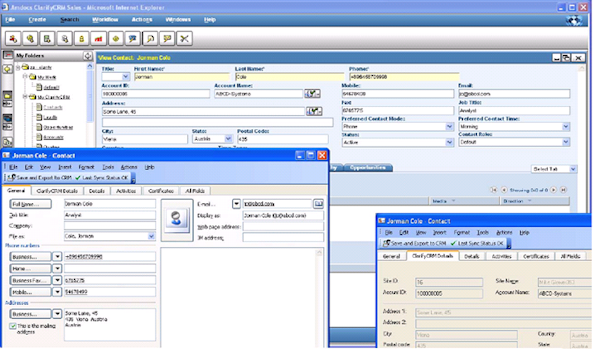Image resolution: width=600 pixels, height=363 pixels.
Task: Open the Select Tab dropdown
Action: pyautogui.click(x=573, y=169)
